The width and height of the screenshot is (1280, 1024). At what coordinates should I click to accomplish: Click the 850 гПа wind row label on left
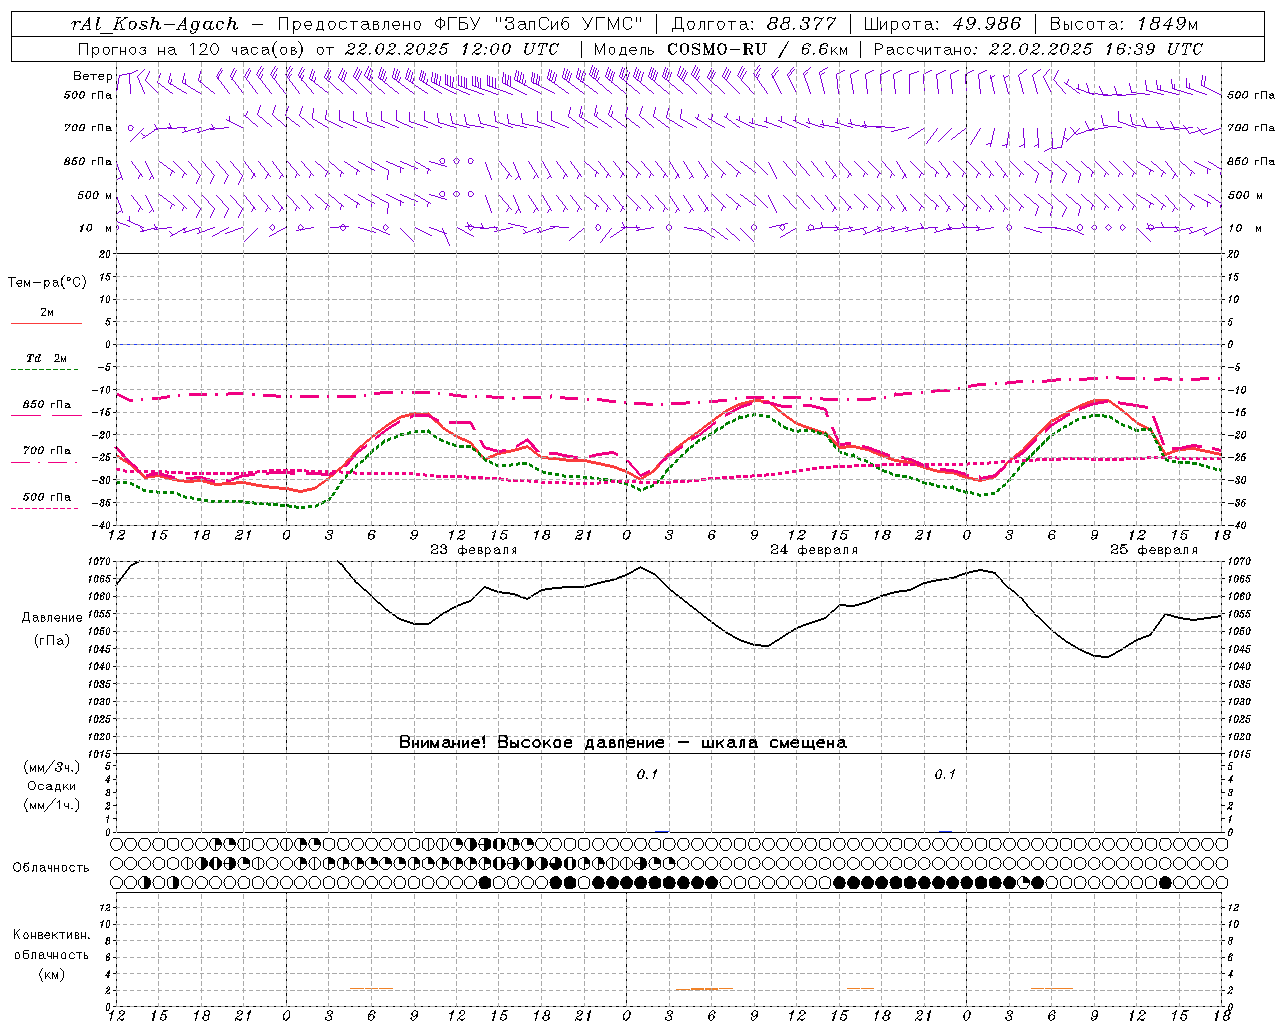click(x=88, y=161)
